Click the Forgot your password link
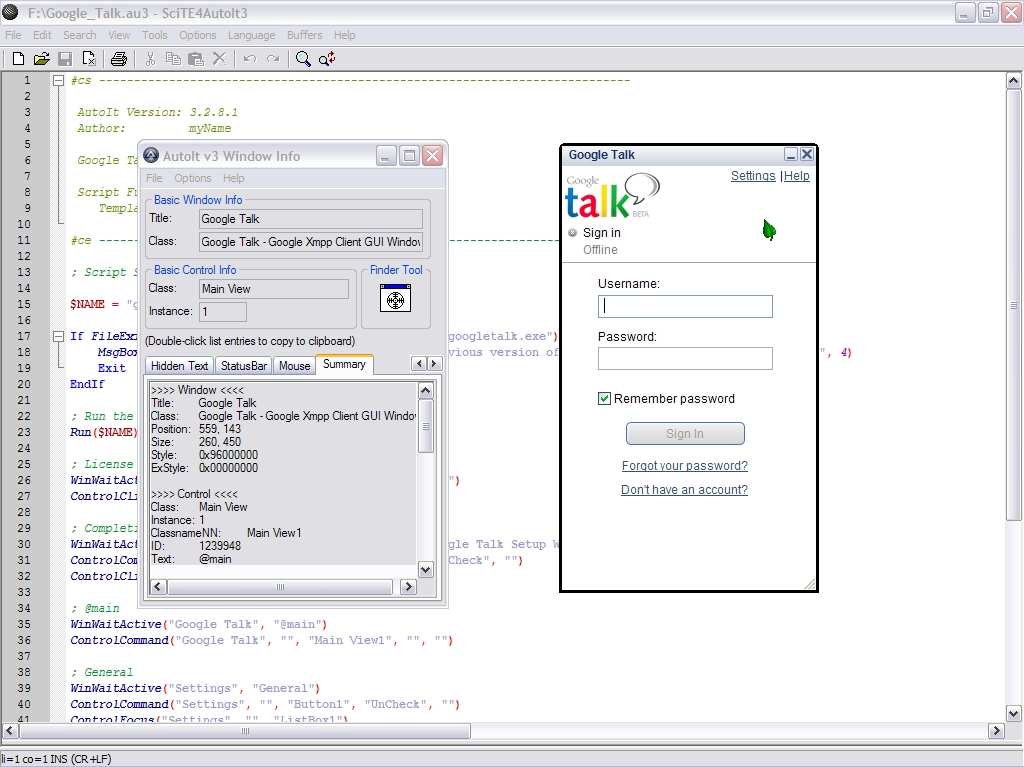The image size is (1024, 767). click(x=684, y=466)
